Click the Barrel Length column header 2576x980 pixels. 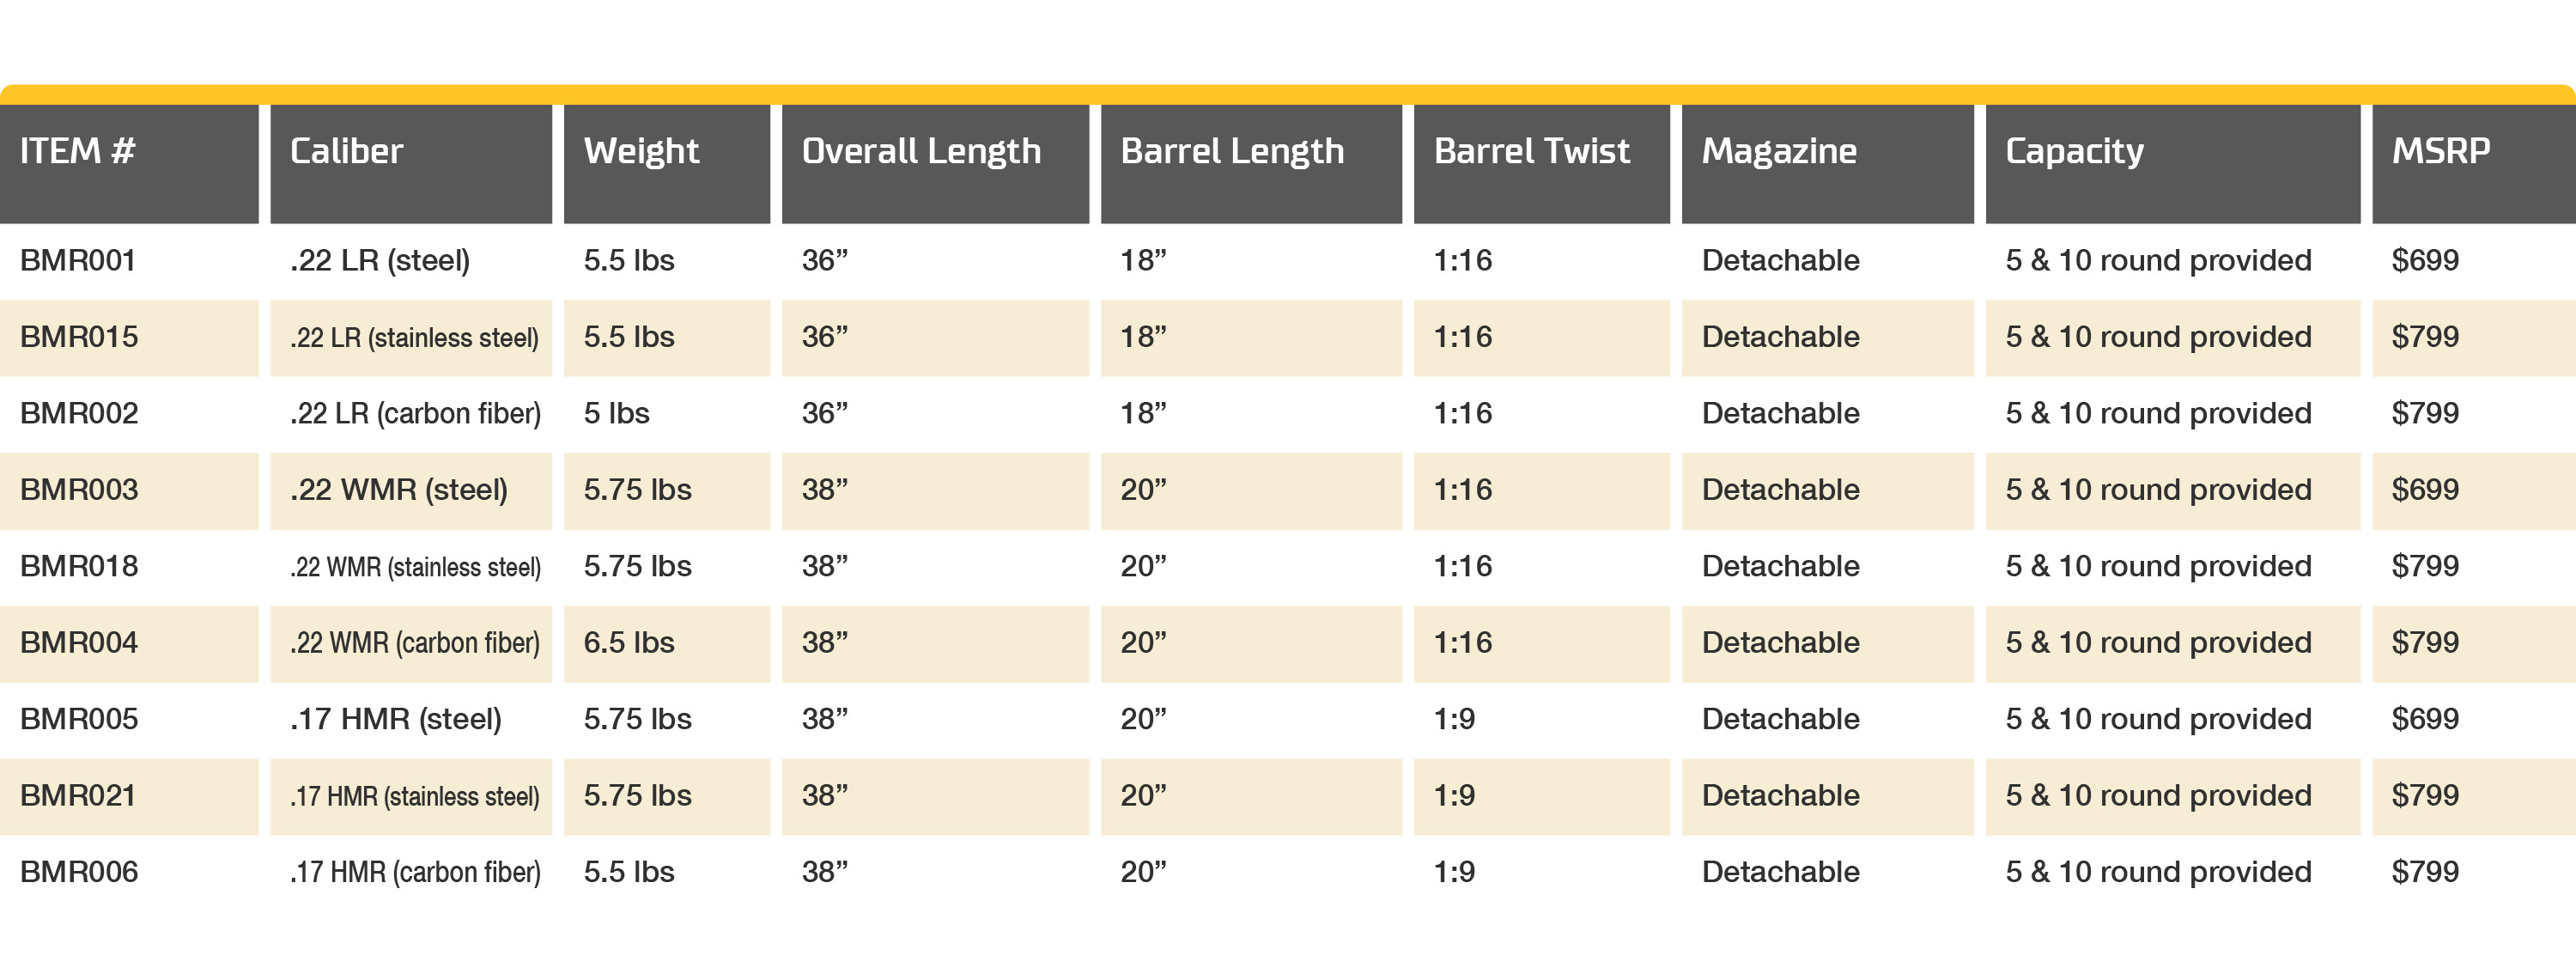tap(1251, 163)
